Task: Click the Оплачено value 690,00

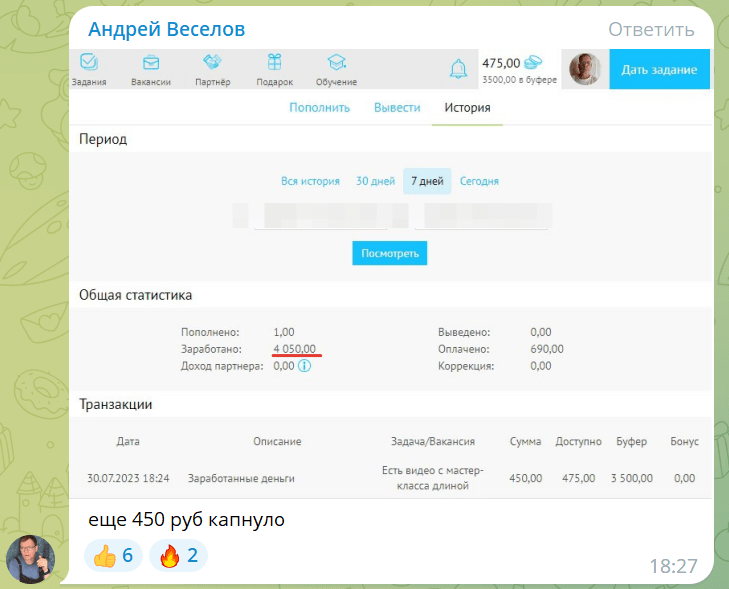Action: point(547,349)
